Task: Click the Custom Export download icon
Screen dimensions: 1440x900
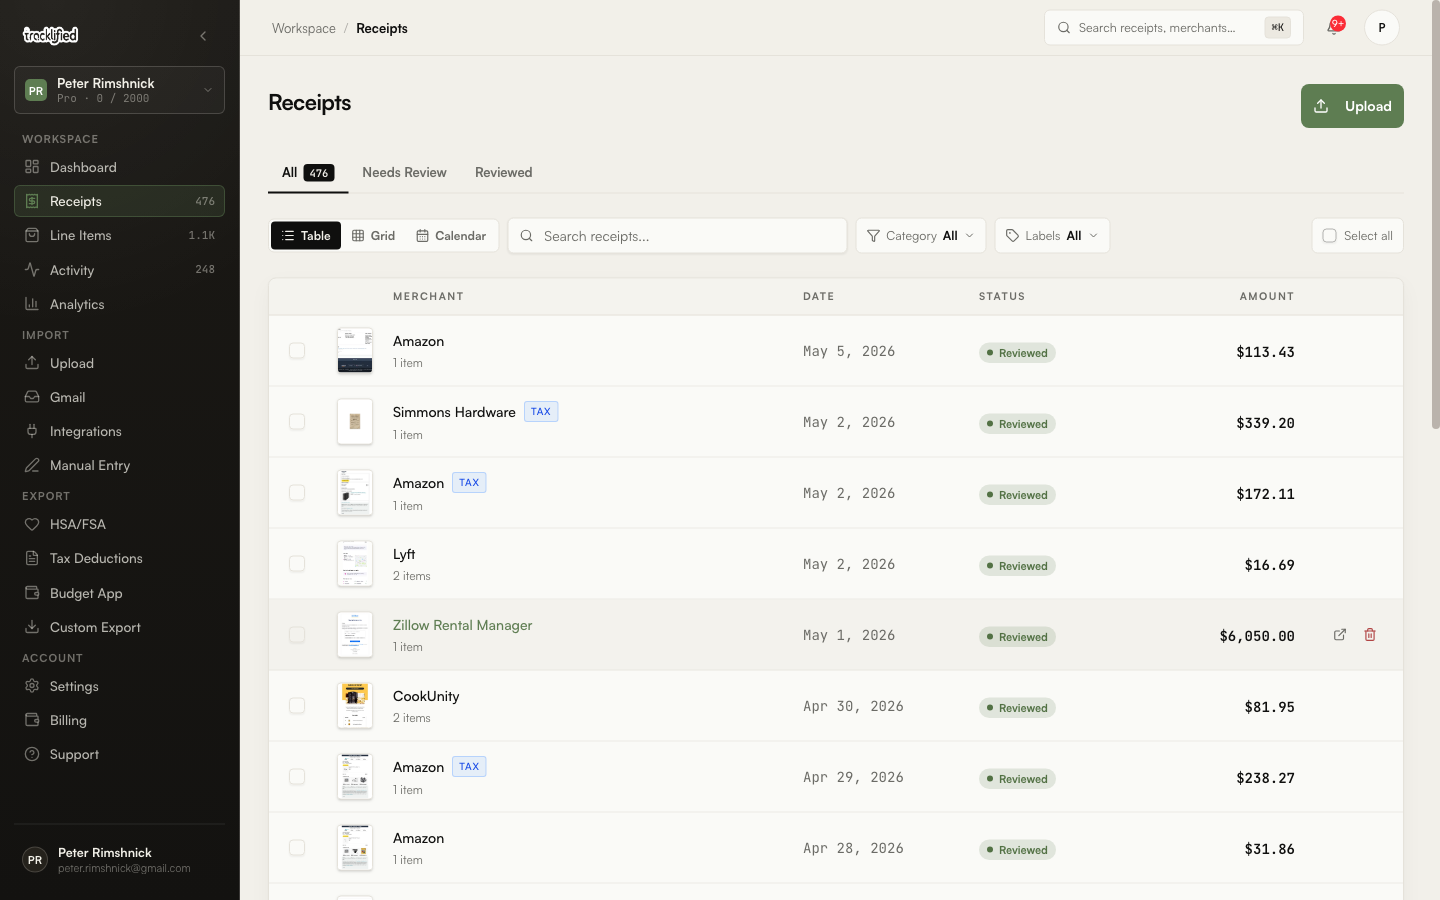Action: (x=32, y=627)
